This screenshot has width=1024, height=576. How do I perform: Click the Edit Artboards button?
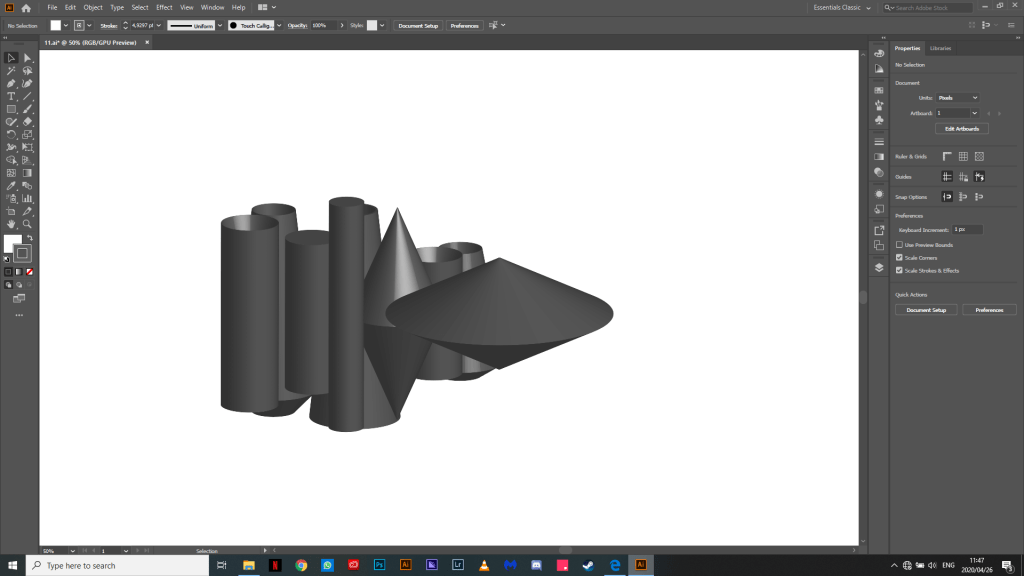coord(961,129)
